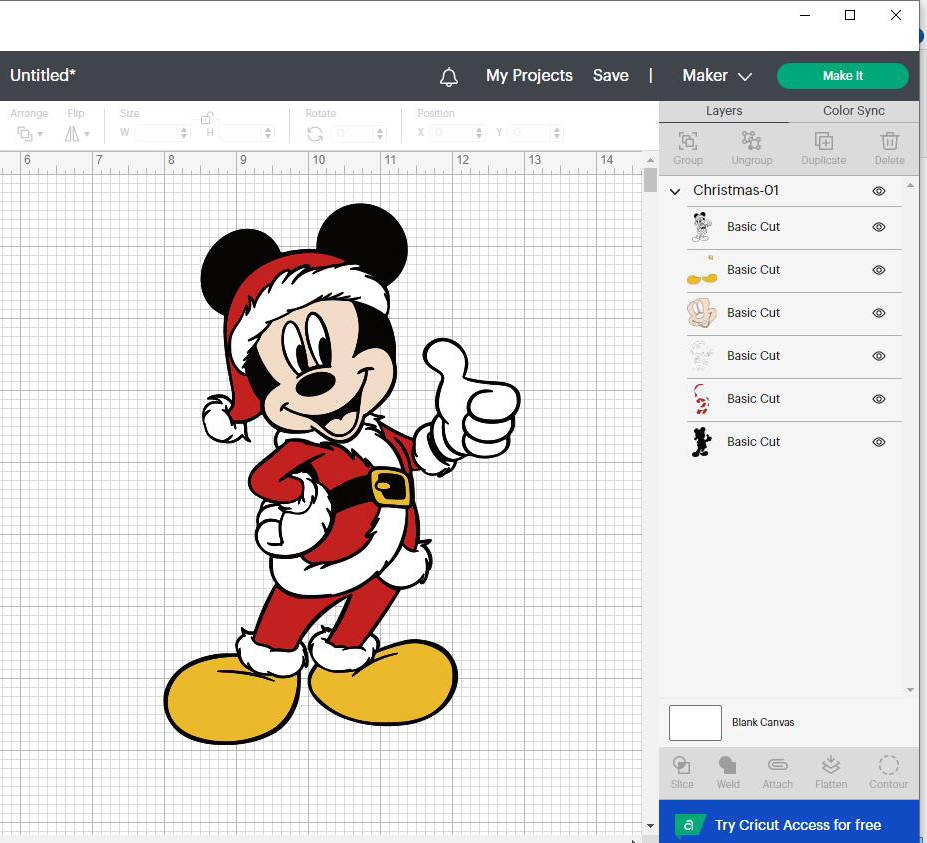The width and height of the screenshot is (927, 843).
Task: Hide the face Basic Cut layer
Action: point(879,313)
